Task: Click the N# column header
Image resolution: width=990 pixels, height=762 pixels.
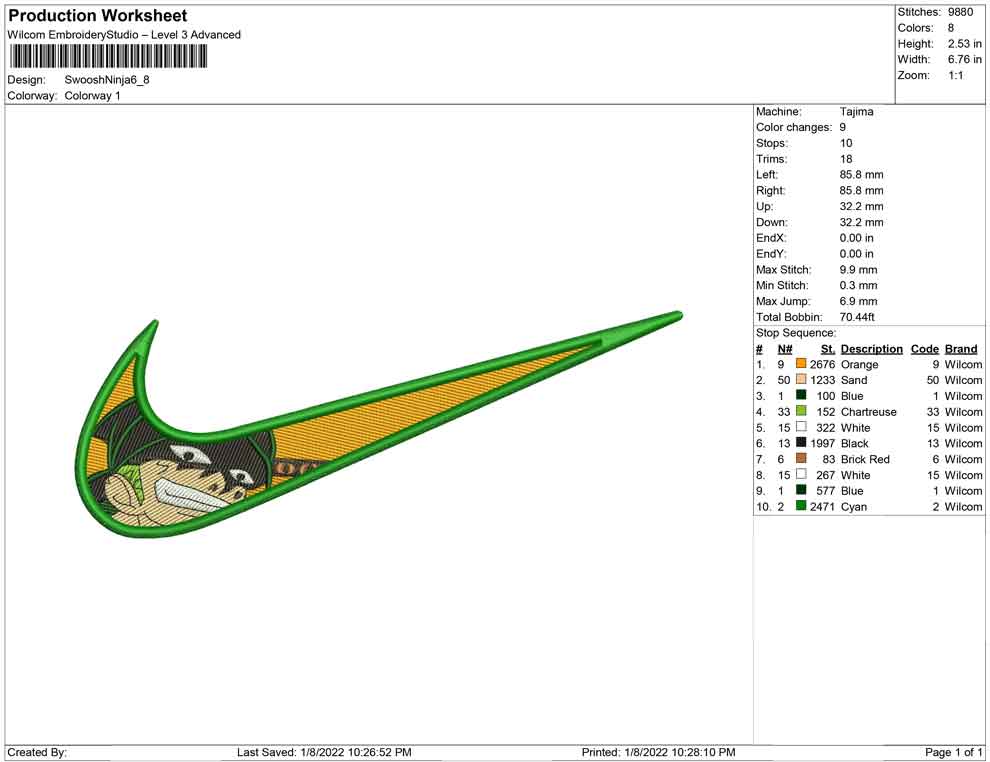Action: click(x=785, y=349)
